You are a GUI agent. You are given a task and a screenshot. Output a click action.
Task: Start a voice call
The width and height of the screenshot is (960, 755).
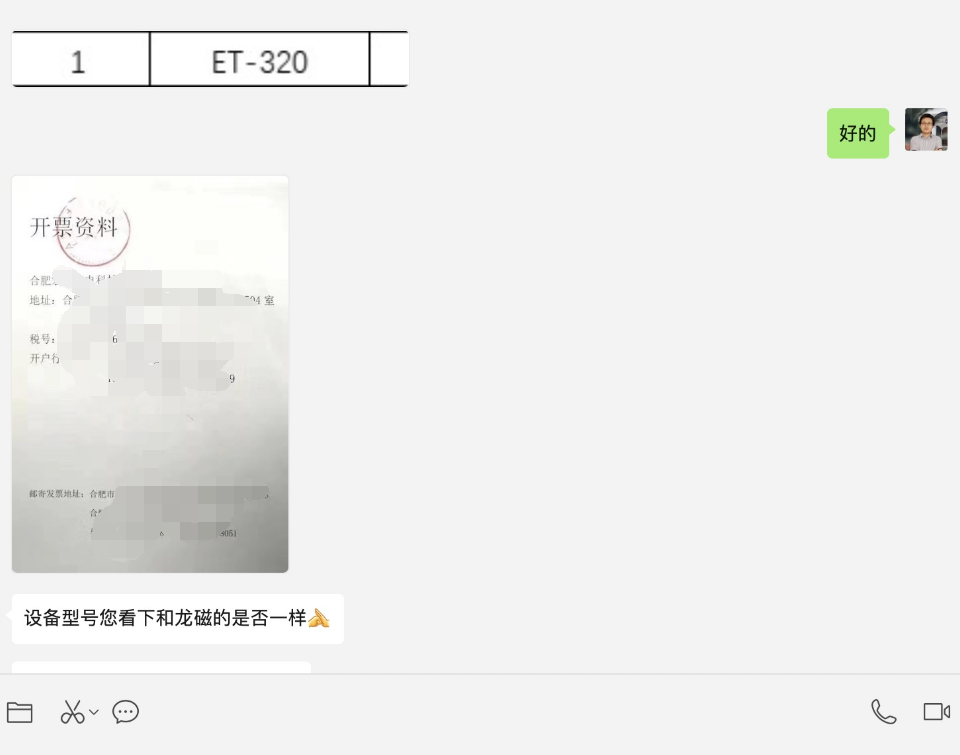coord(883,712)
